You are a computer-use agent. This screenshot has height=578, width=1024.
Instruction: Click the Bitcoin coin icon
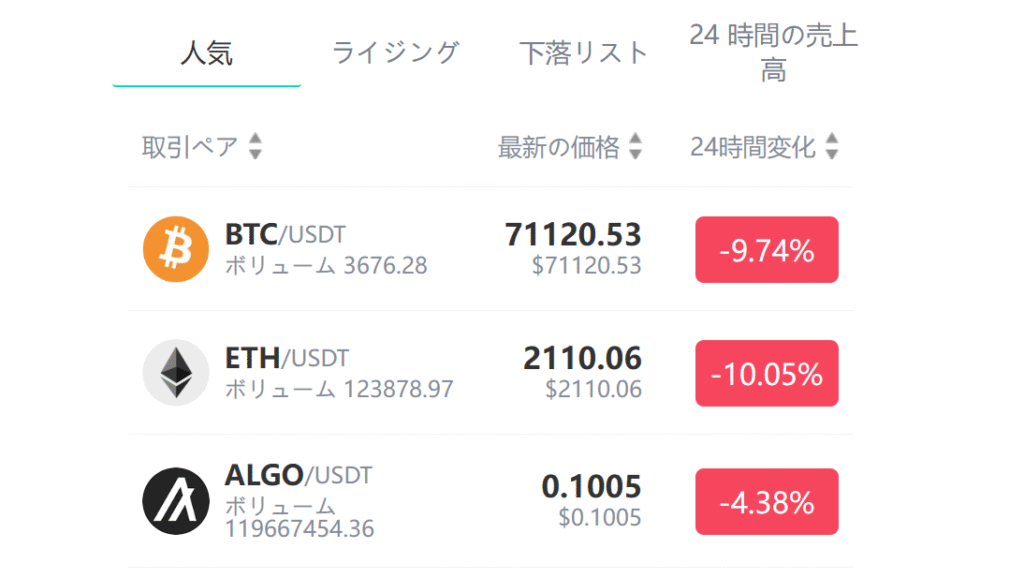(x=175, y=249)
